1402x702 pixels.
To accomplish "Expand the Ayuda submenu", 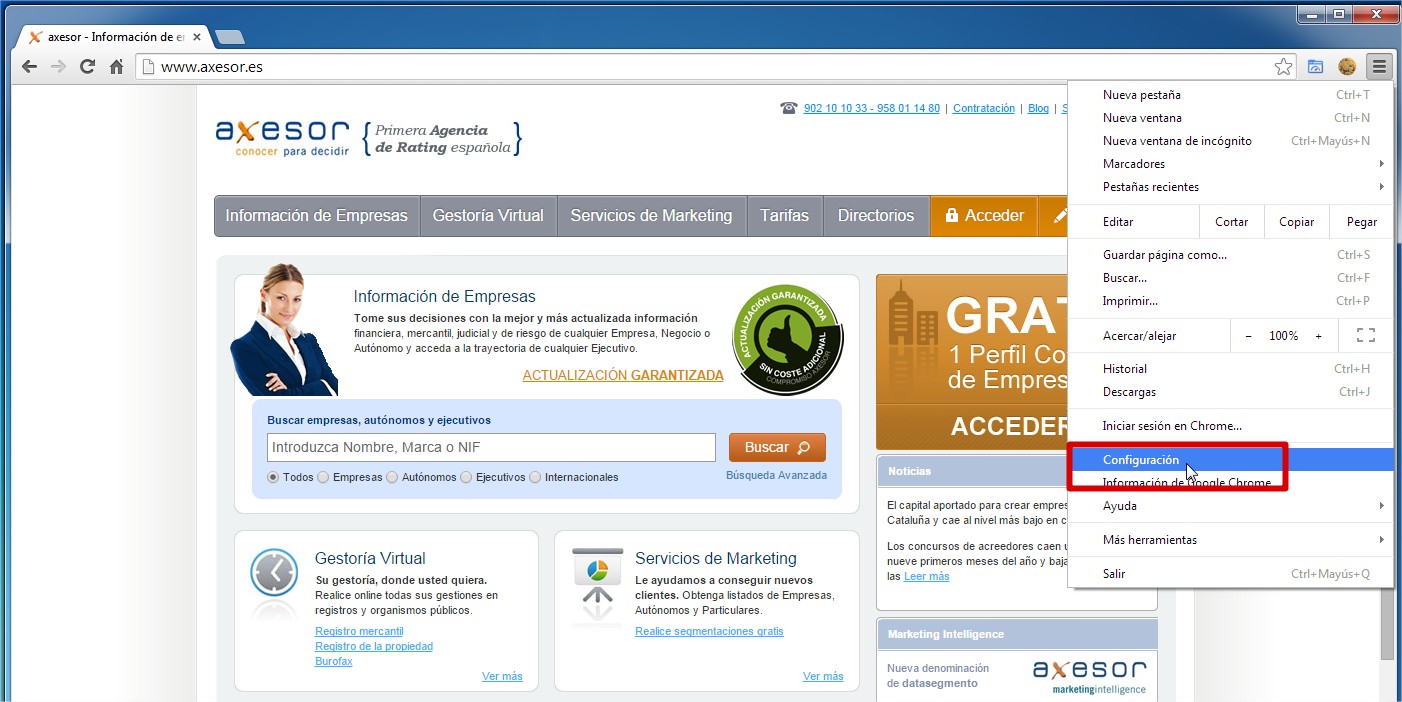I will click(1231, 506).
